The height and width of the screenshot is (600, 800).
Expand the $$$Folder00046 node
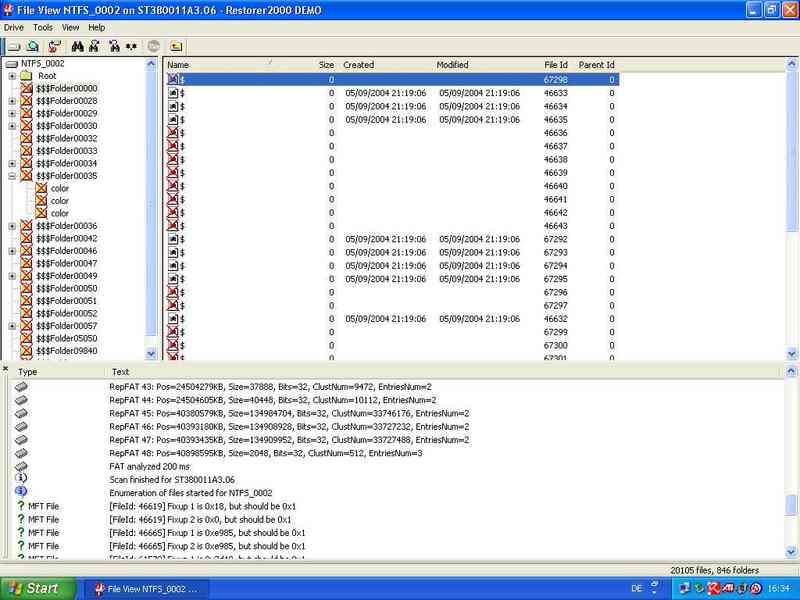coord(12,251)
